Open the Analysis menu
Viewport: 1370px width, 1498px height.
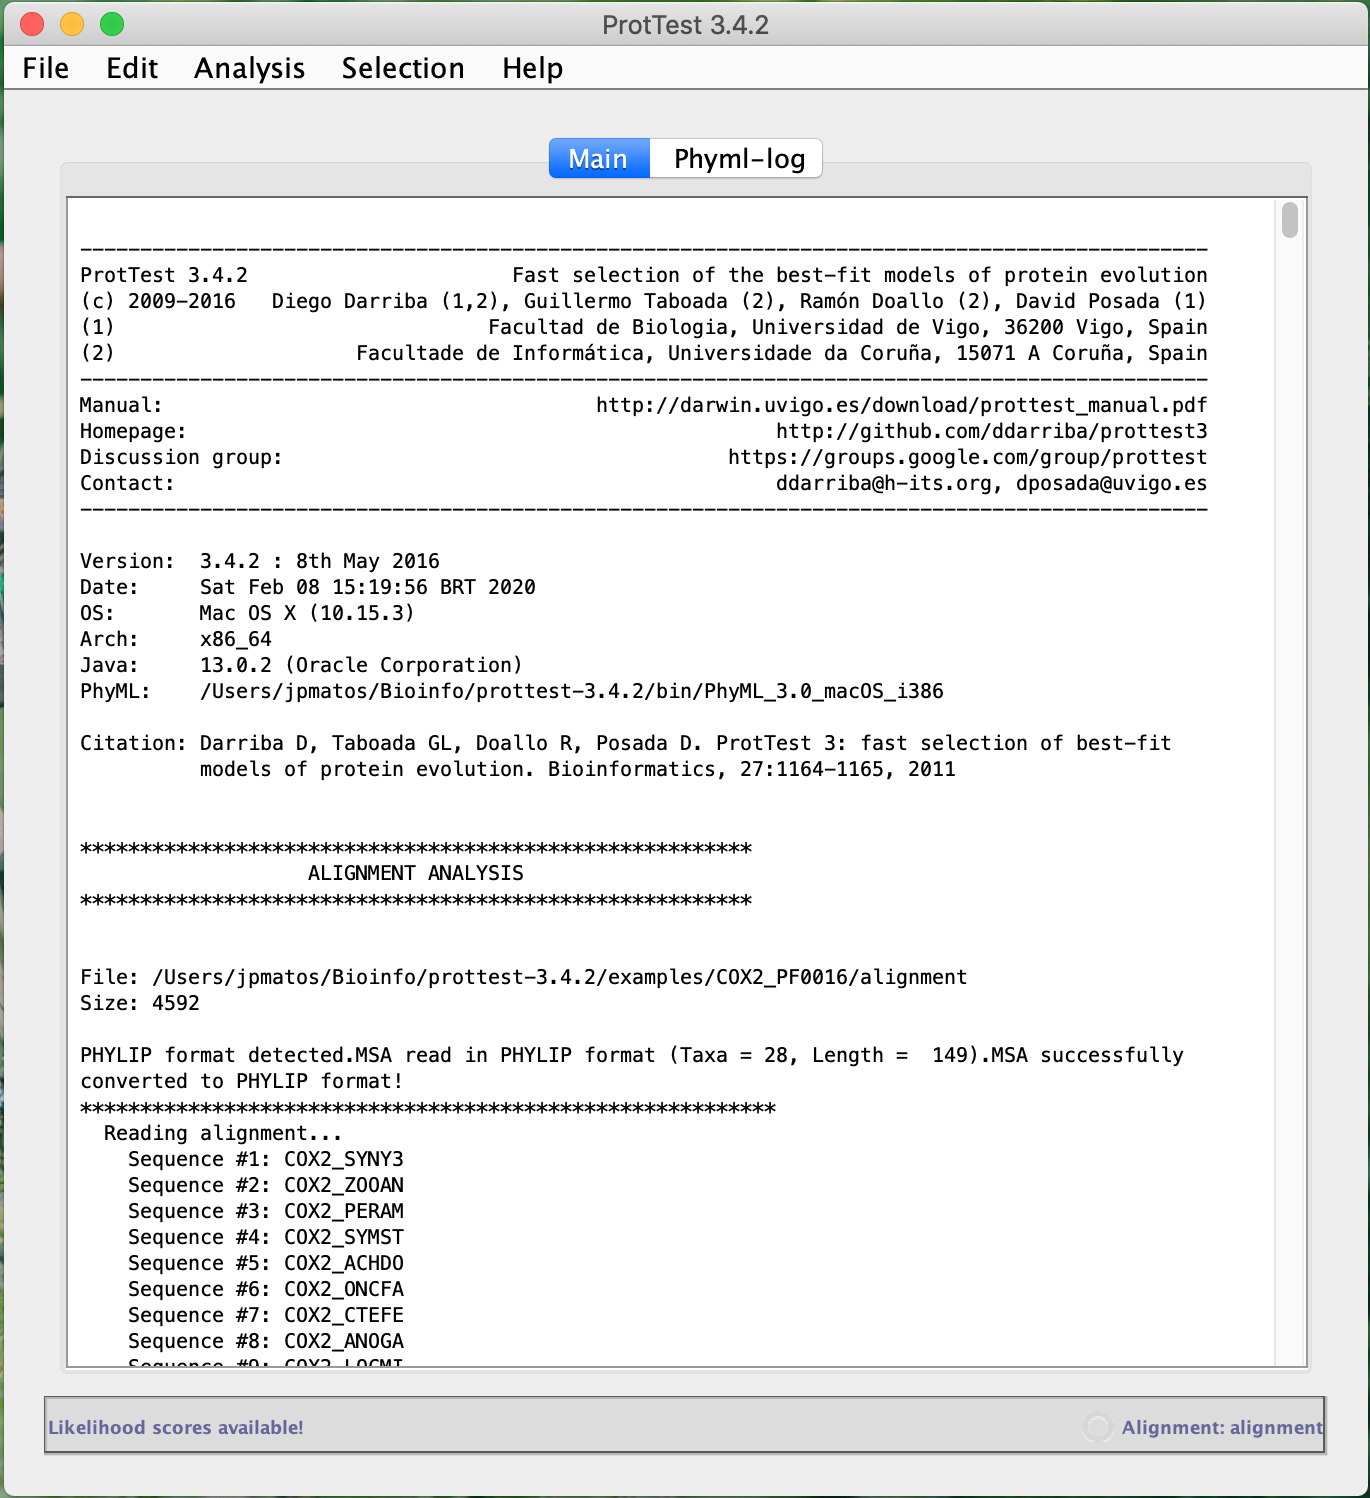point(249,68)
